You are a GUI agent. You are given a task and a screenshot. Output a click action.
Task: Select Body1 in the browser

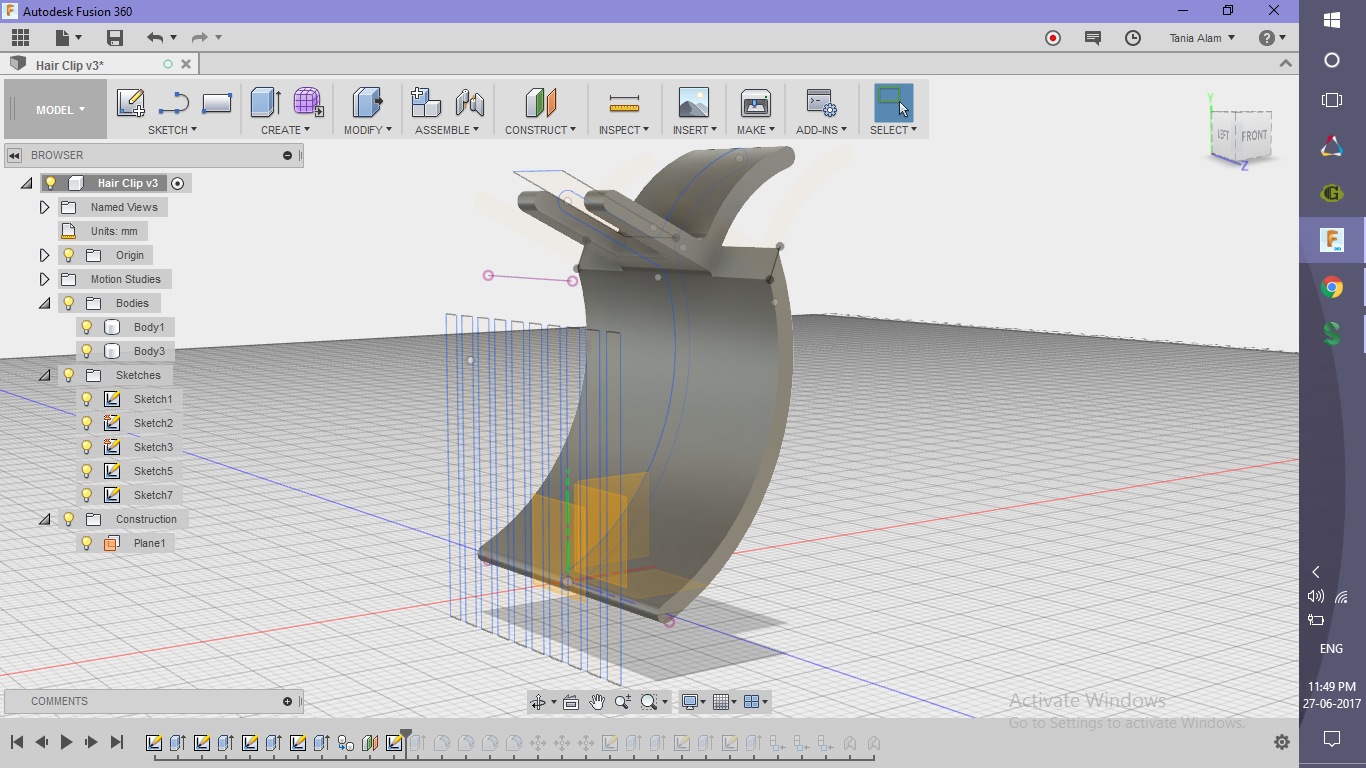coord(149,327)
